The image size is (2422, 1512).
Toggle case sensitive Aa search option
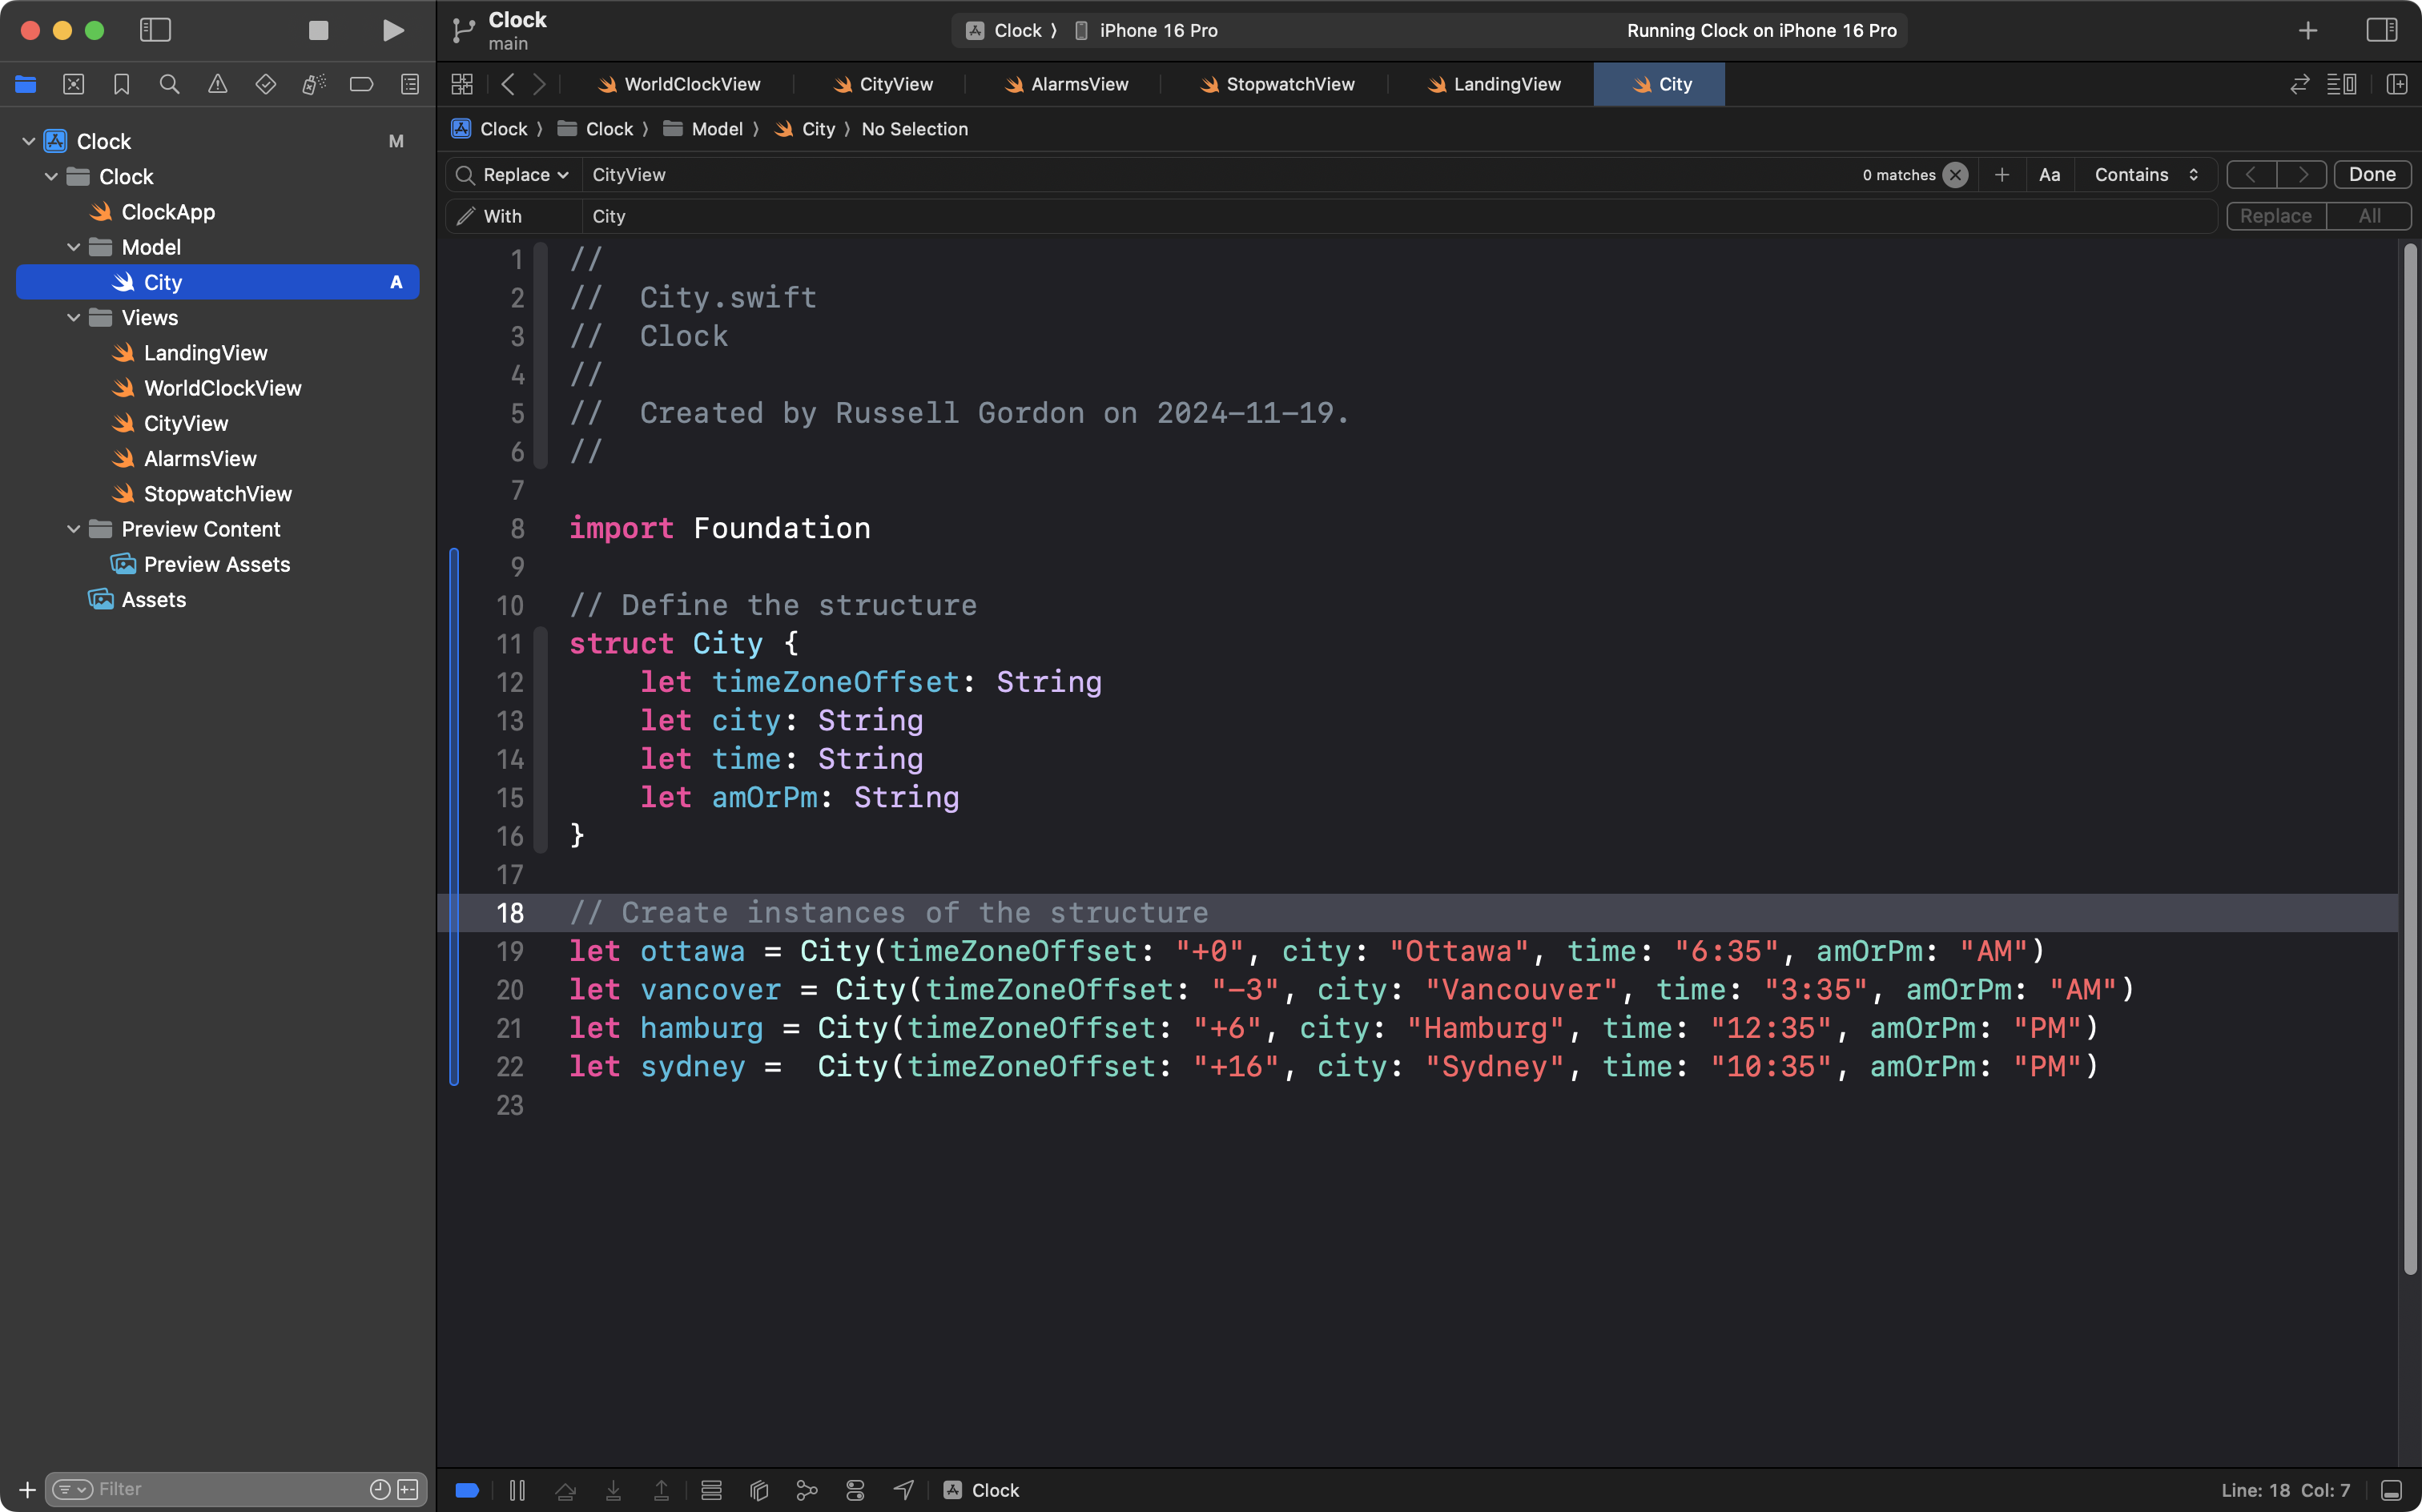pos(2049,175)
